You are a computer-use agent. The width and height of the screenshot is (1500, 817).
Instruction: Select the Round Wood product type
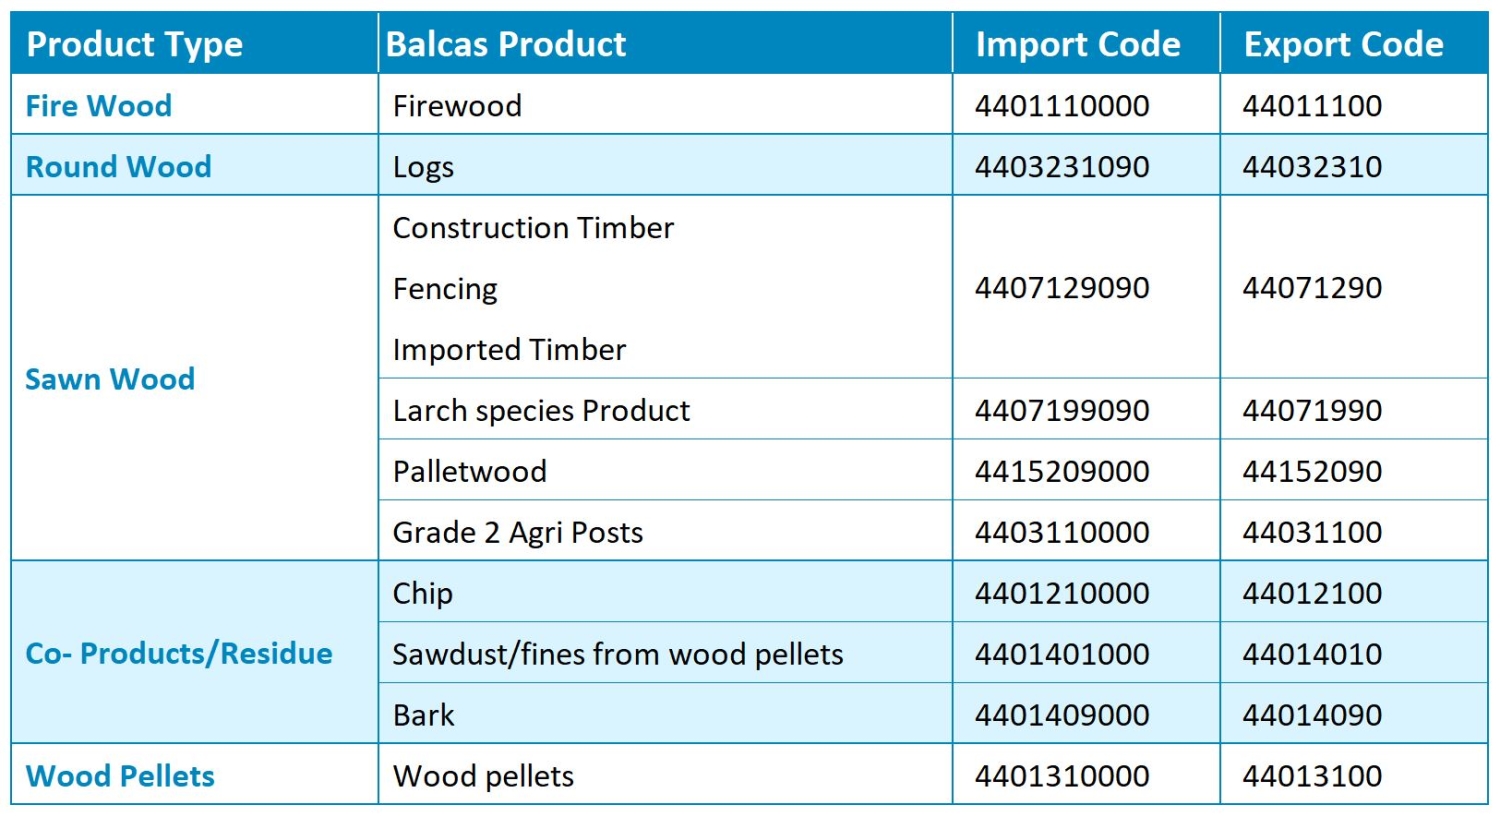118,167
